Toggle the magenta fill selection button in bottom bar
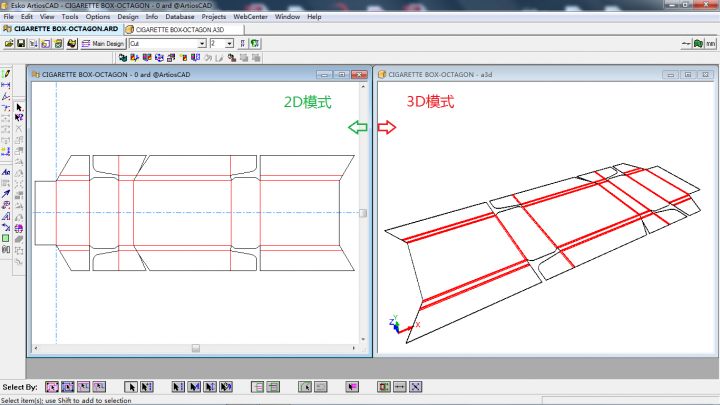This screenshot has height=405, width=720. (x=352, y=386)
